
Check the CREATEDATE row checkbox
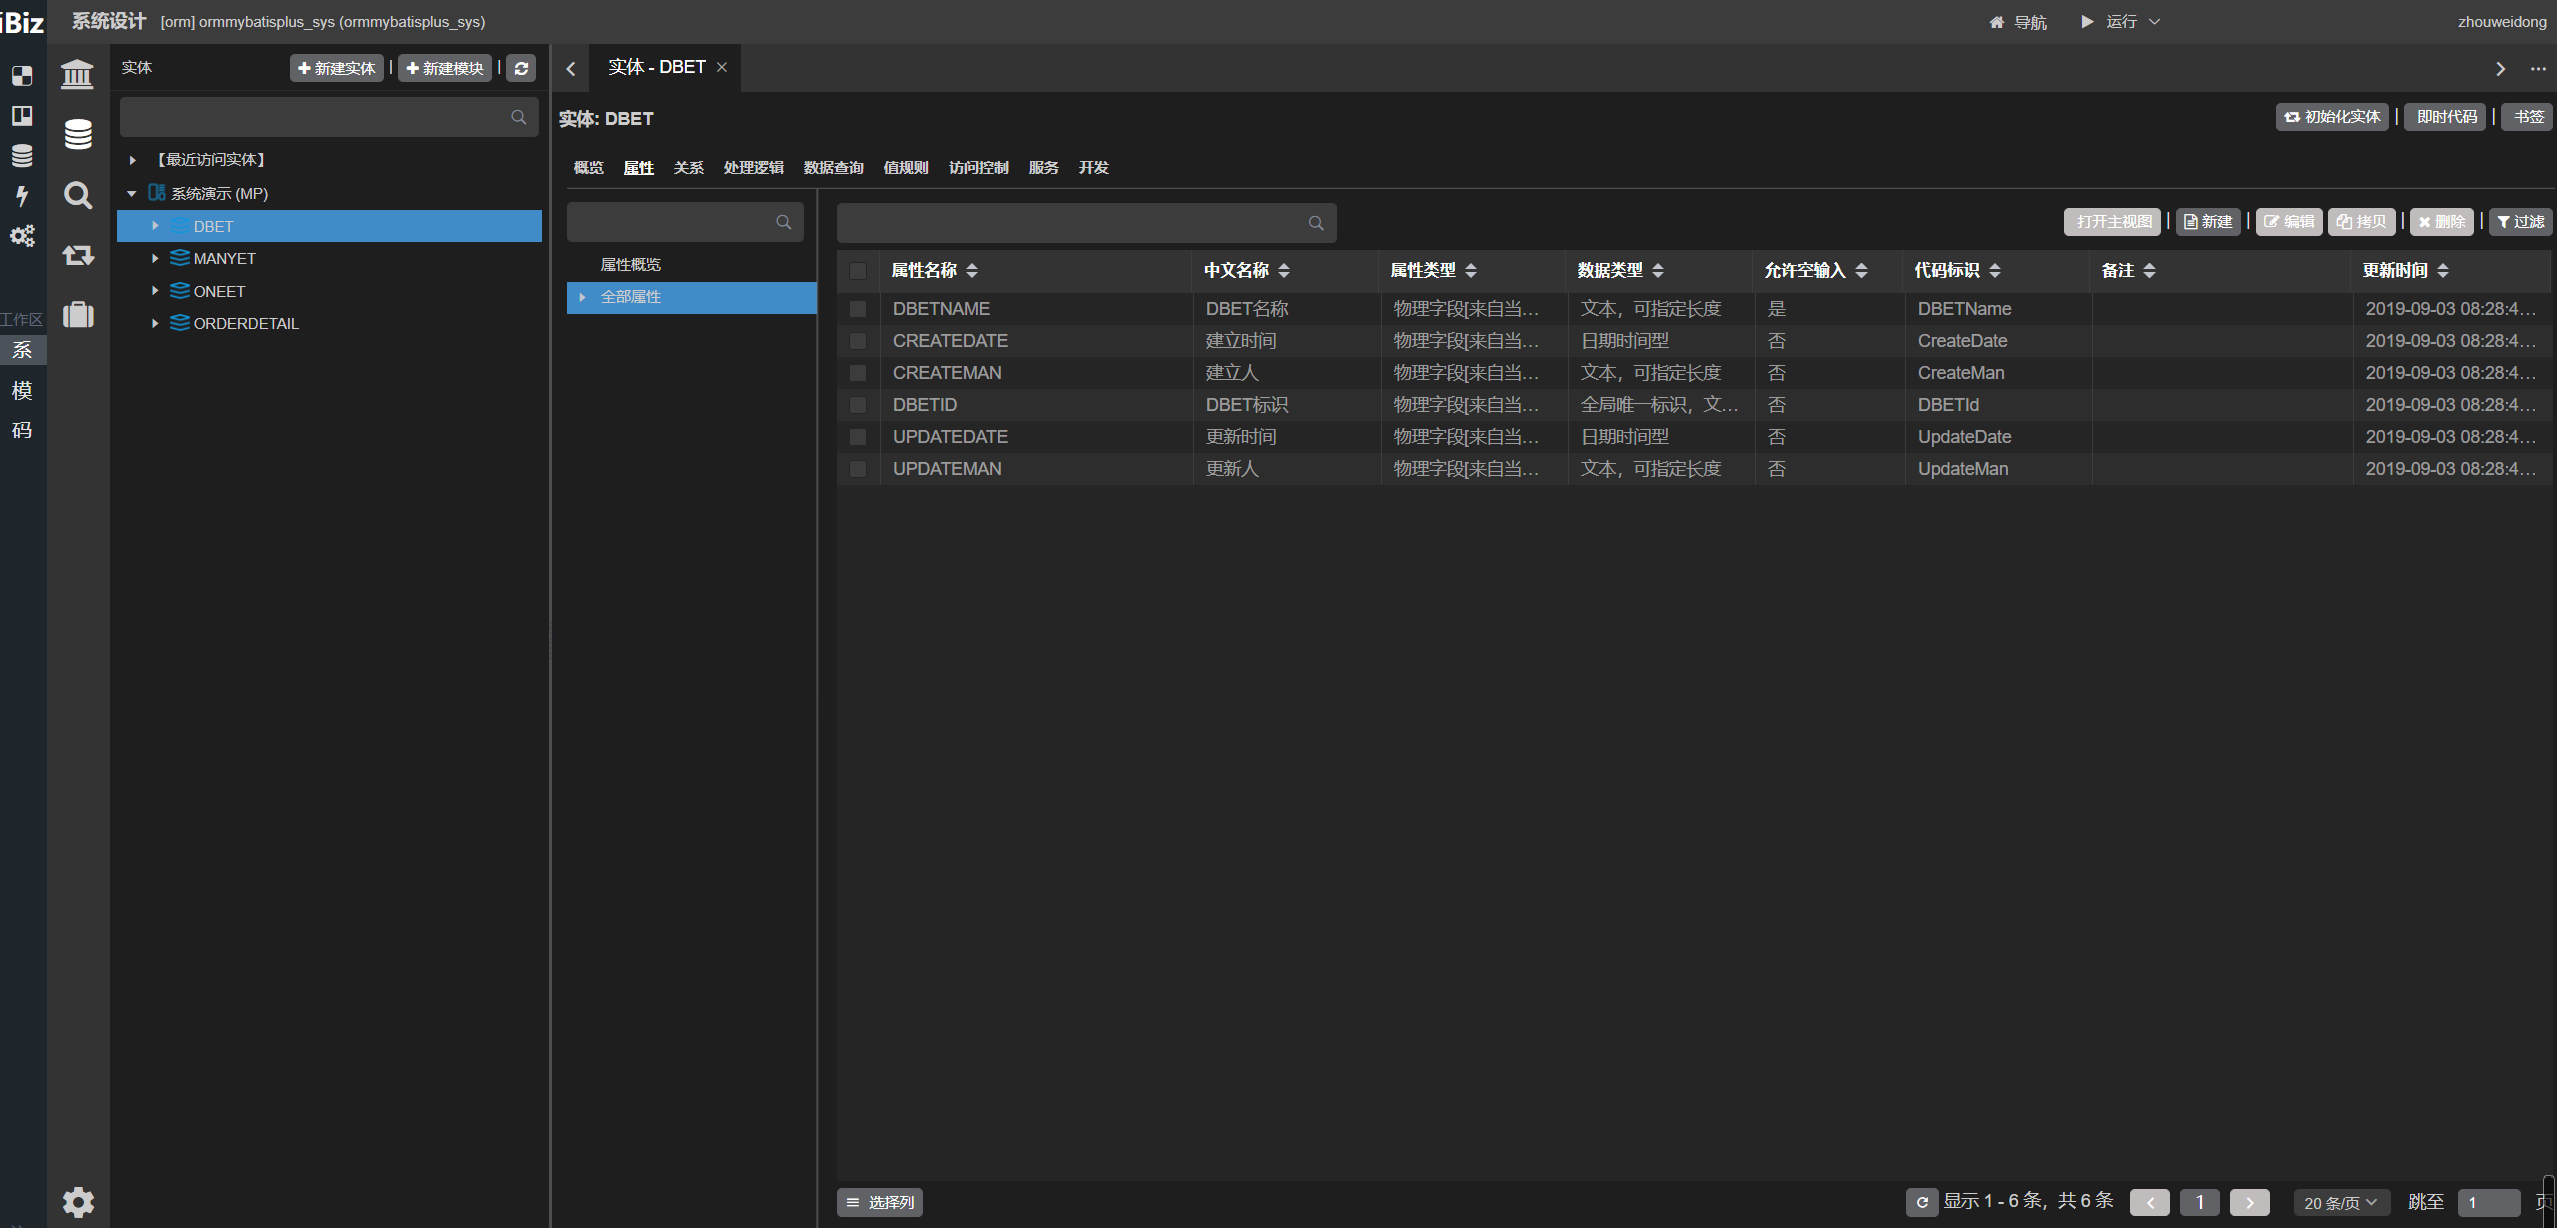pyautogui.click(x=858, y=341)
